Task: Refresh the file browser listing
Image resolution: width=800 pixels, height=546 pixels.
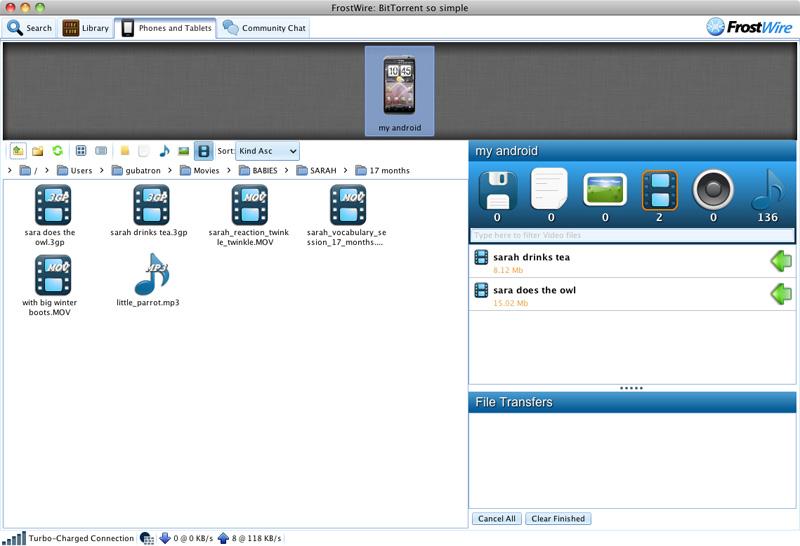Action: click(58, 151)
